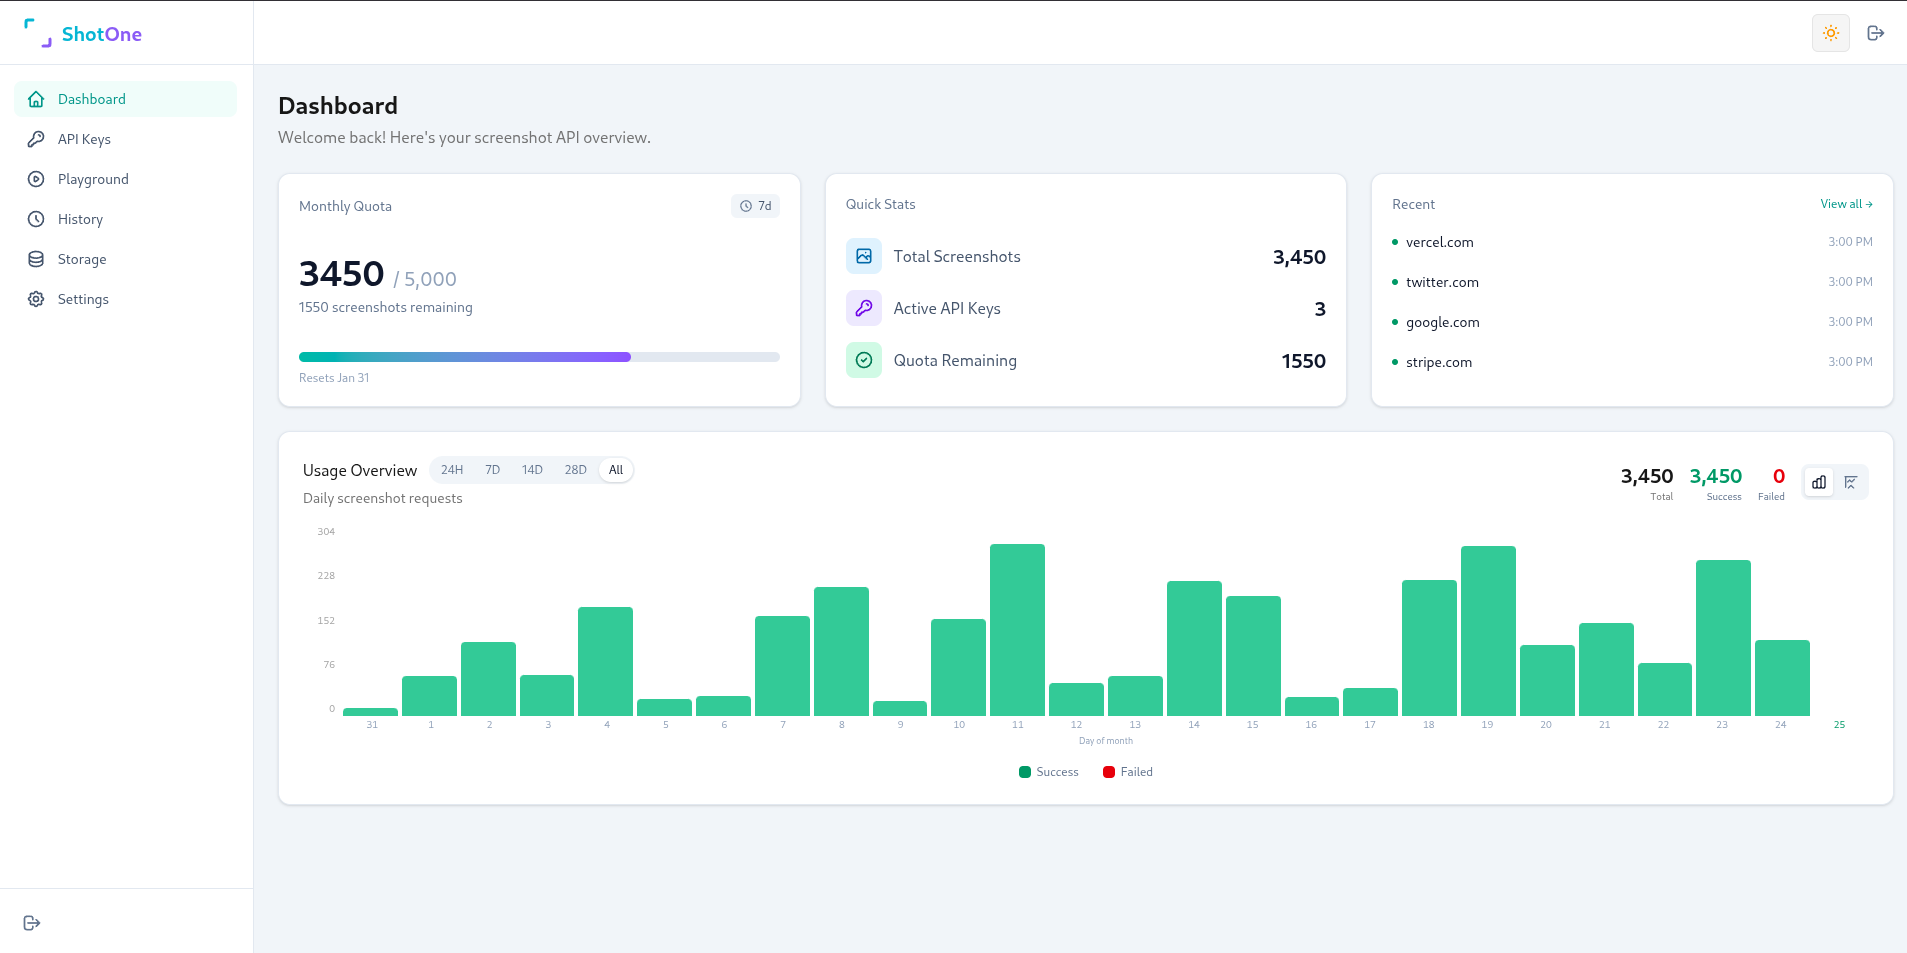Viewport: 1907px width, 953px height.
Task: Click the Settings gear icon
Action: click(36, 299)
